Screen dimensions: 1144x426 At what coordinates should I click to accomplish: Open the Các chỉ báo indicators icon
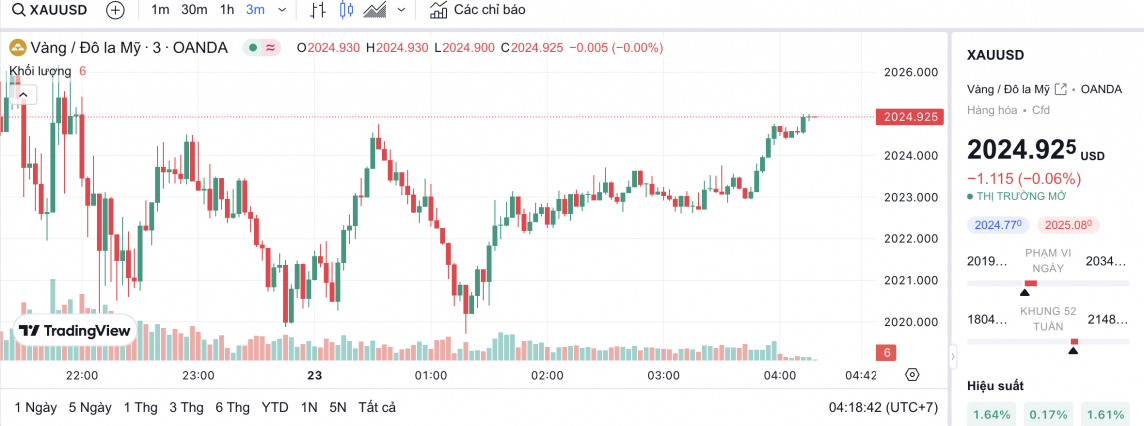click(438, 10)
